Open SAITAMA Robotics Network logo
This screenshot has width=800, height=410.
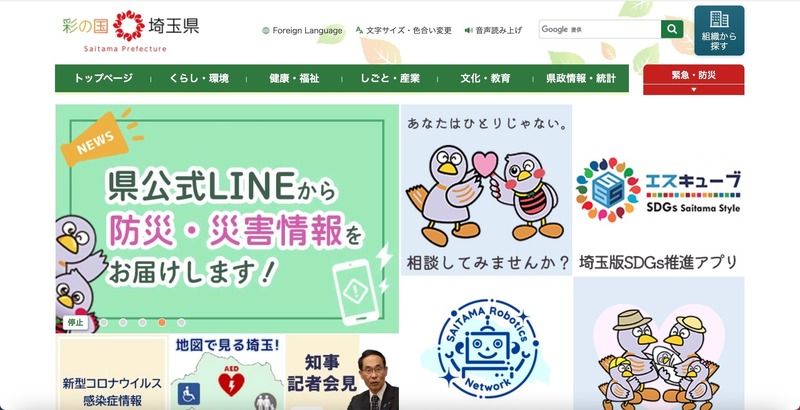486,348
